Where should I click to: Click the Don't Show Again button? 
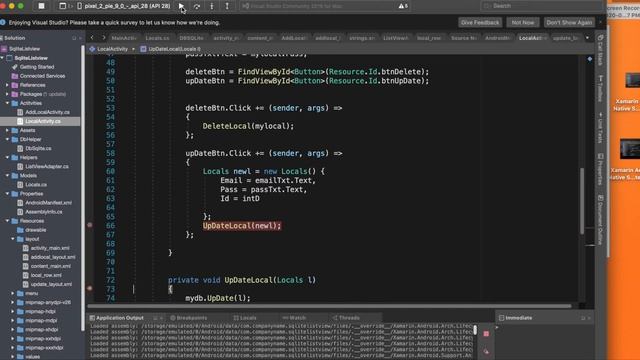(x=569, y=22)
